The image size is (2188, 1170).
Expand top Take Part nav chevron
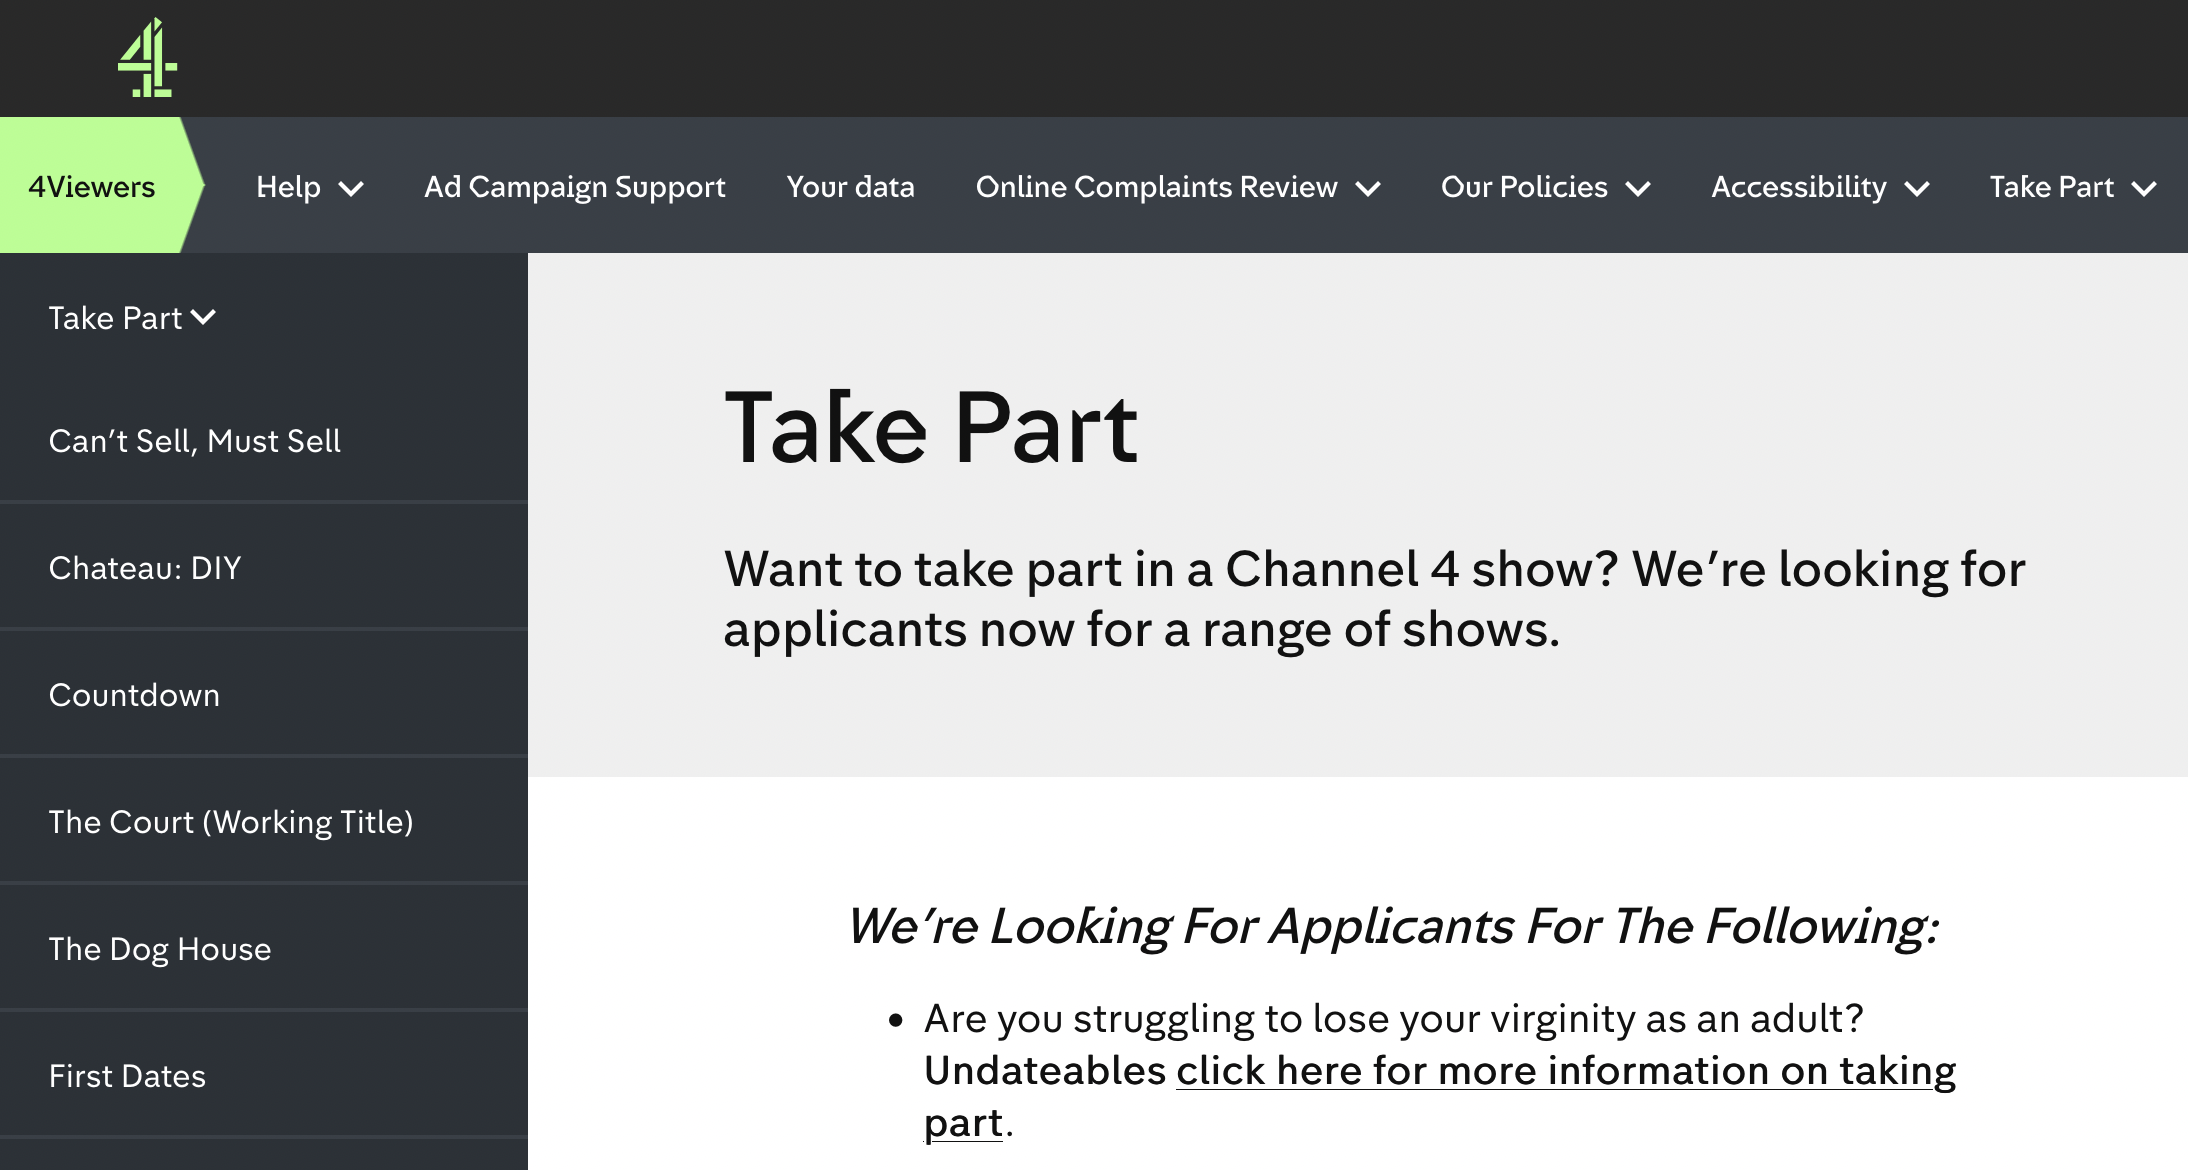[x=2144, y=188]
